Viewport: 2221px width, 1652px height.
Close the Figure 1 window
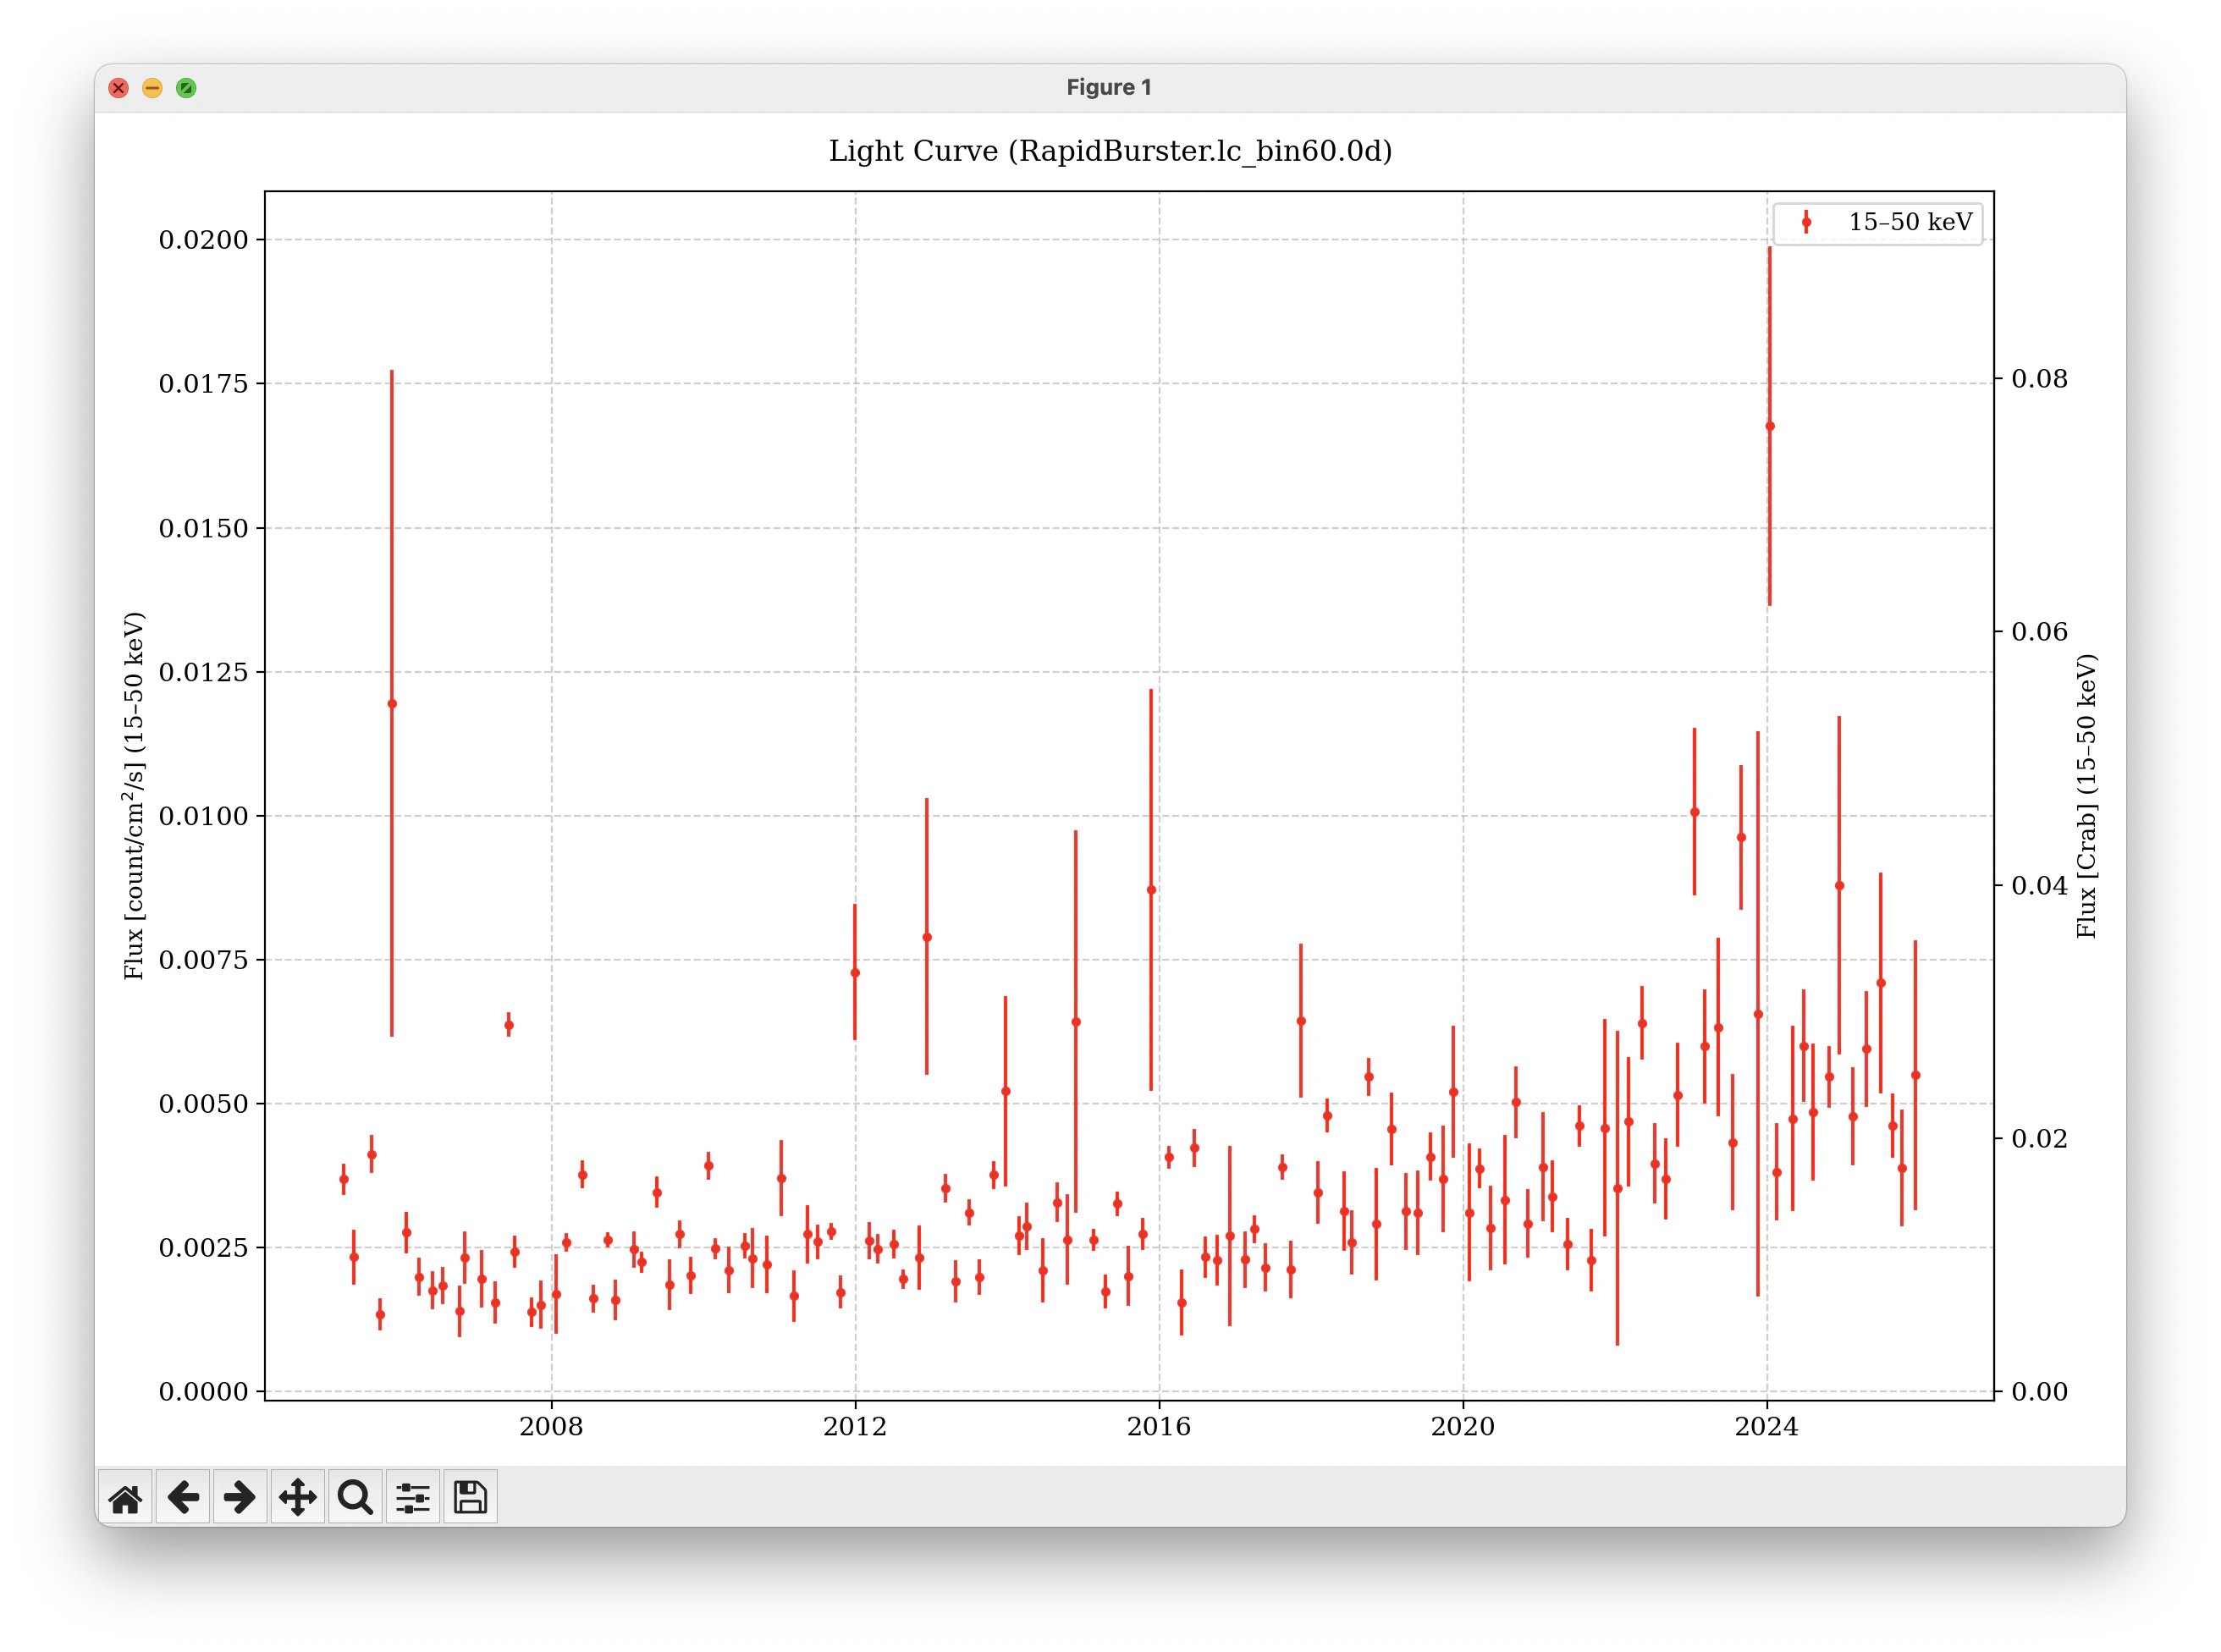coord(119,88)
